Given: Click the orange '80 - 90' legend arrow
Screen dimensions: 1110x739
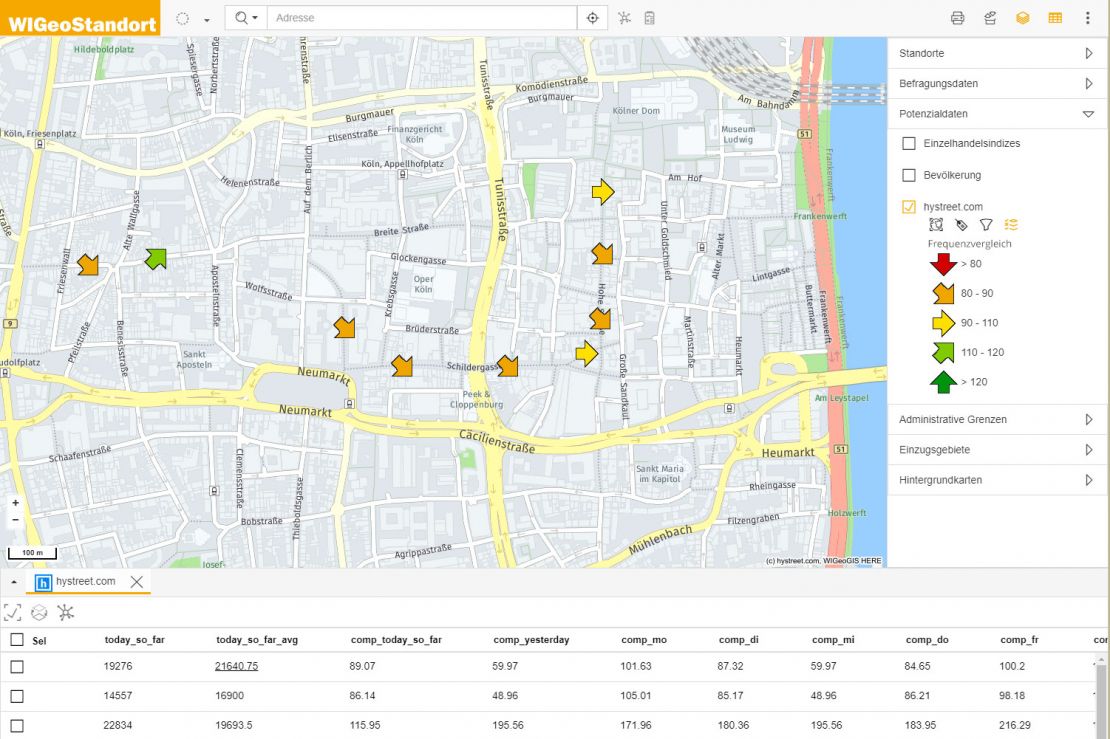Looking at the screenshot, I should click(944, 293).
